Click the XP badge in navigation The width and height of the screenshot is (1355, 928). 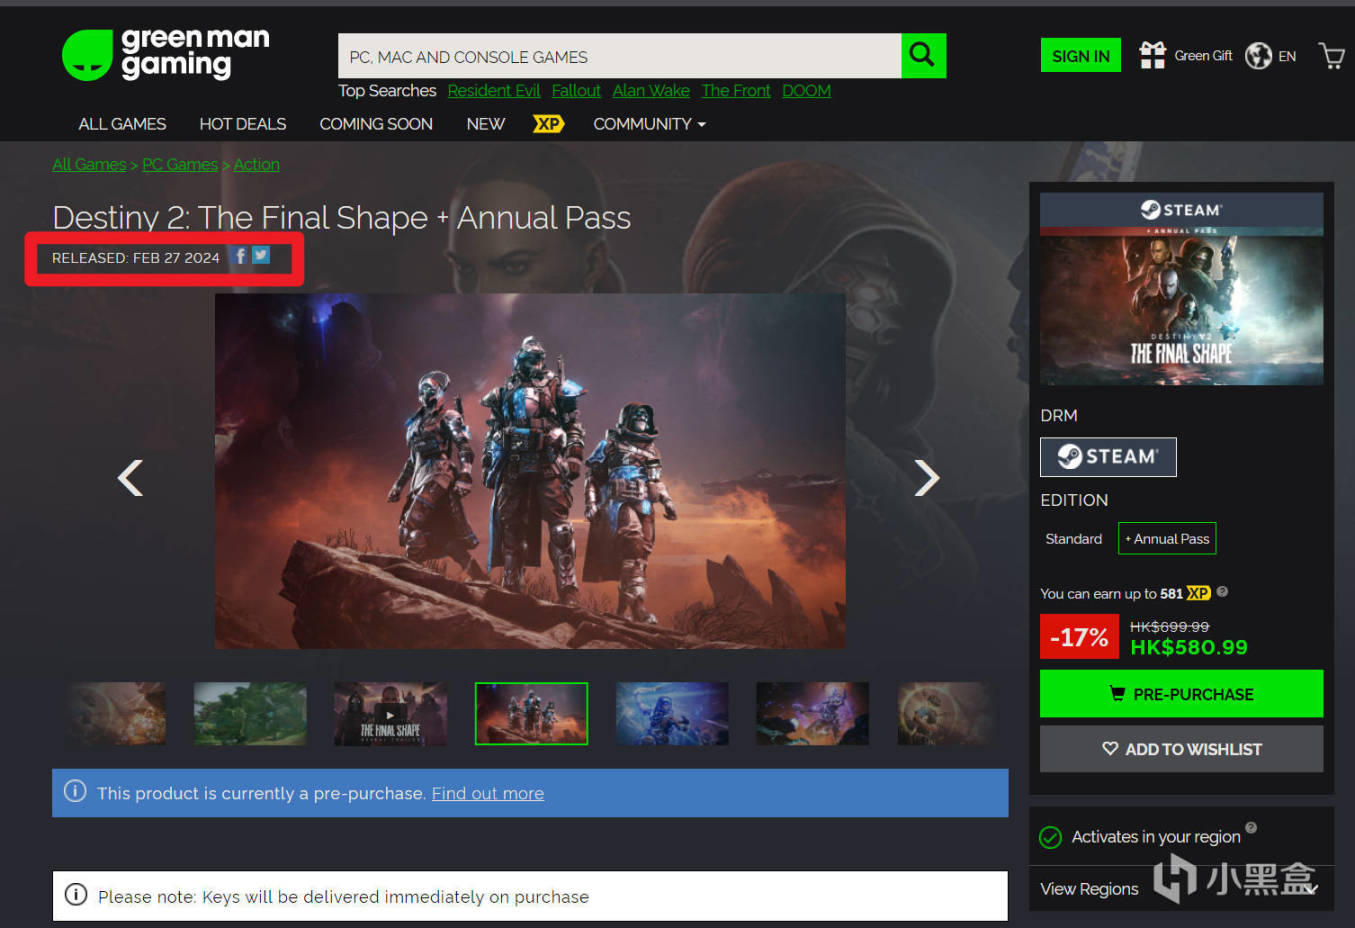point(548,124)
